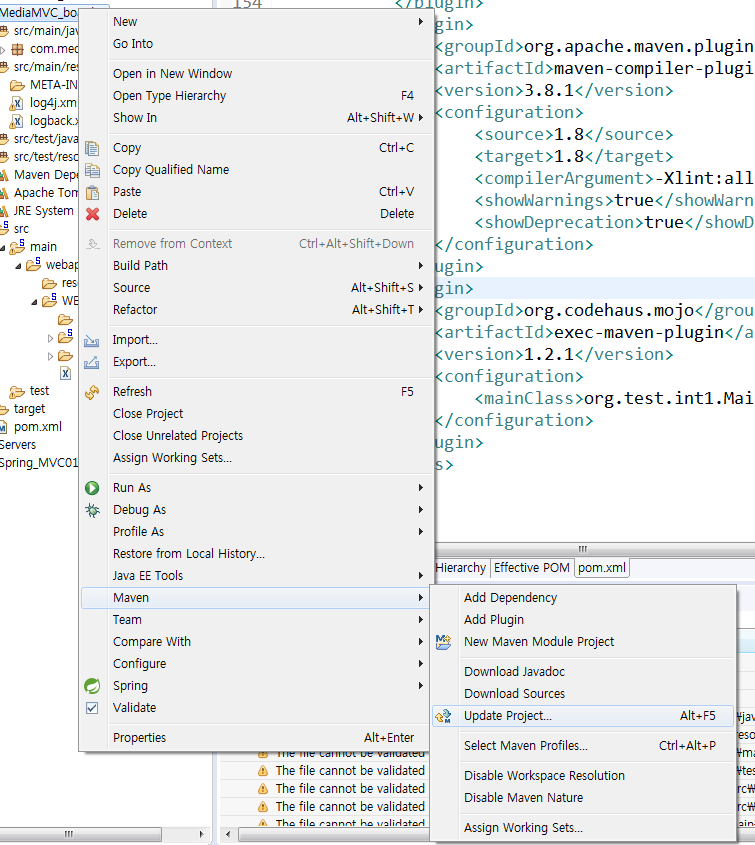This screenshot has height=845, width=755.
Task: Collapse the main folder in tree
Action: coord(3,247)
